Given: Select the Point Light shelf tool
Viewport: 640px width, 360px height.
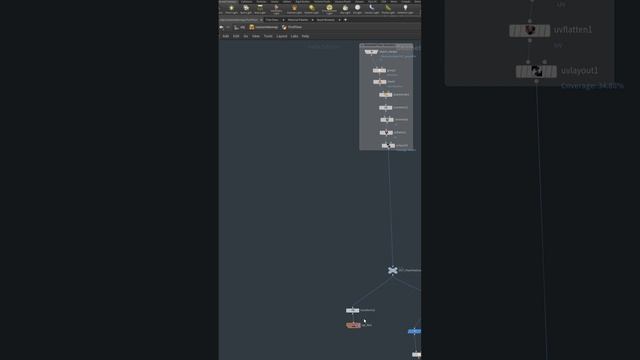Looking at the screenshot, I should [x=231, y=9].
